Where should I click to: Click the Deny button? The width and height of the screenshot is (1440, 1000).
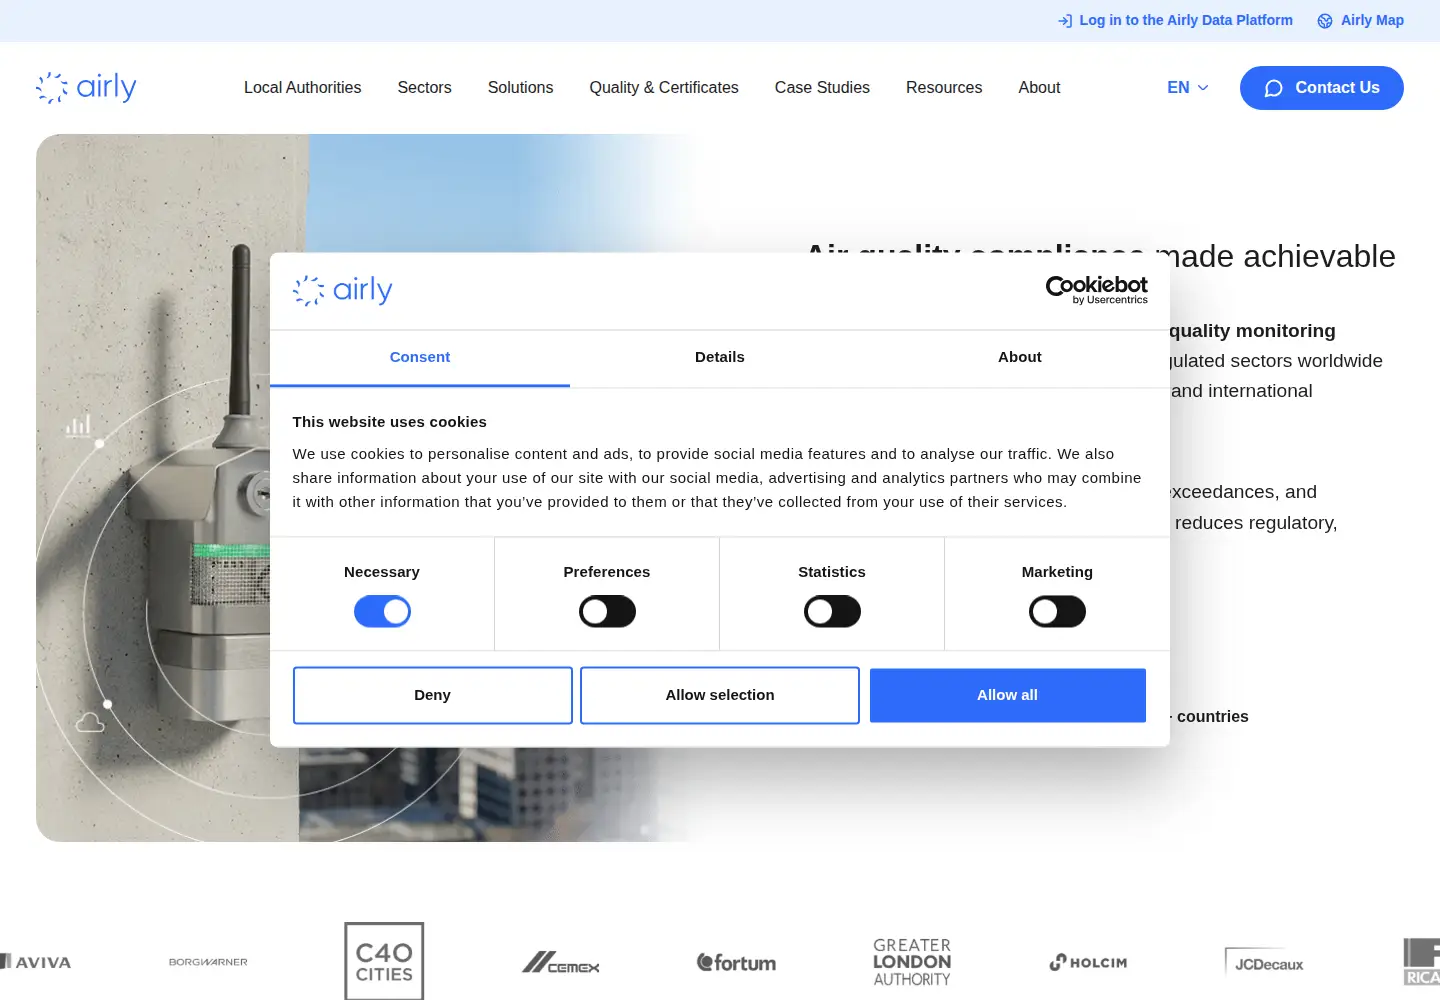[433, 695]
